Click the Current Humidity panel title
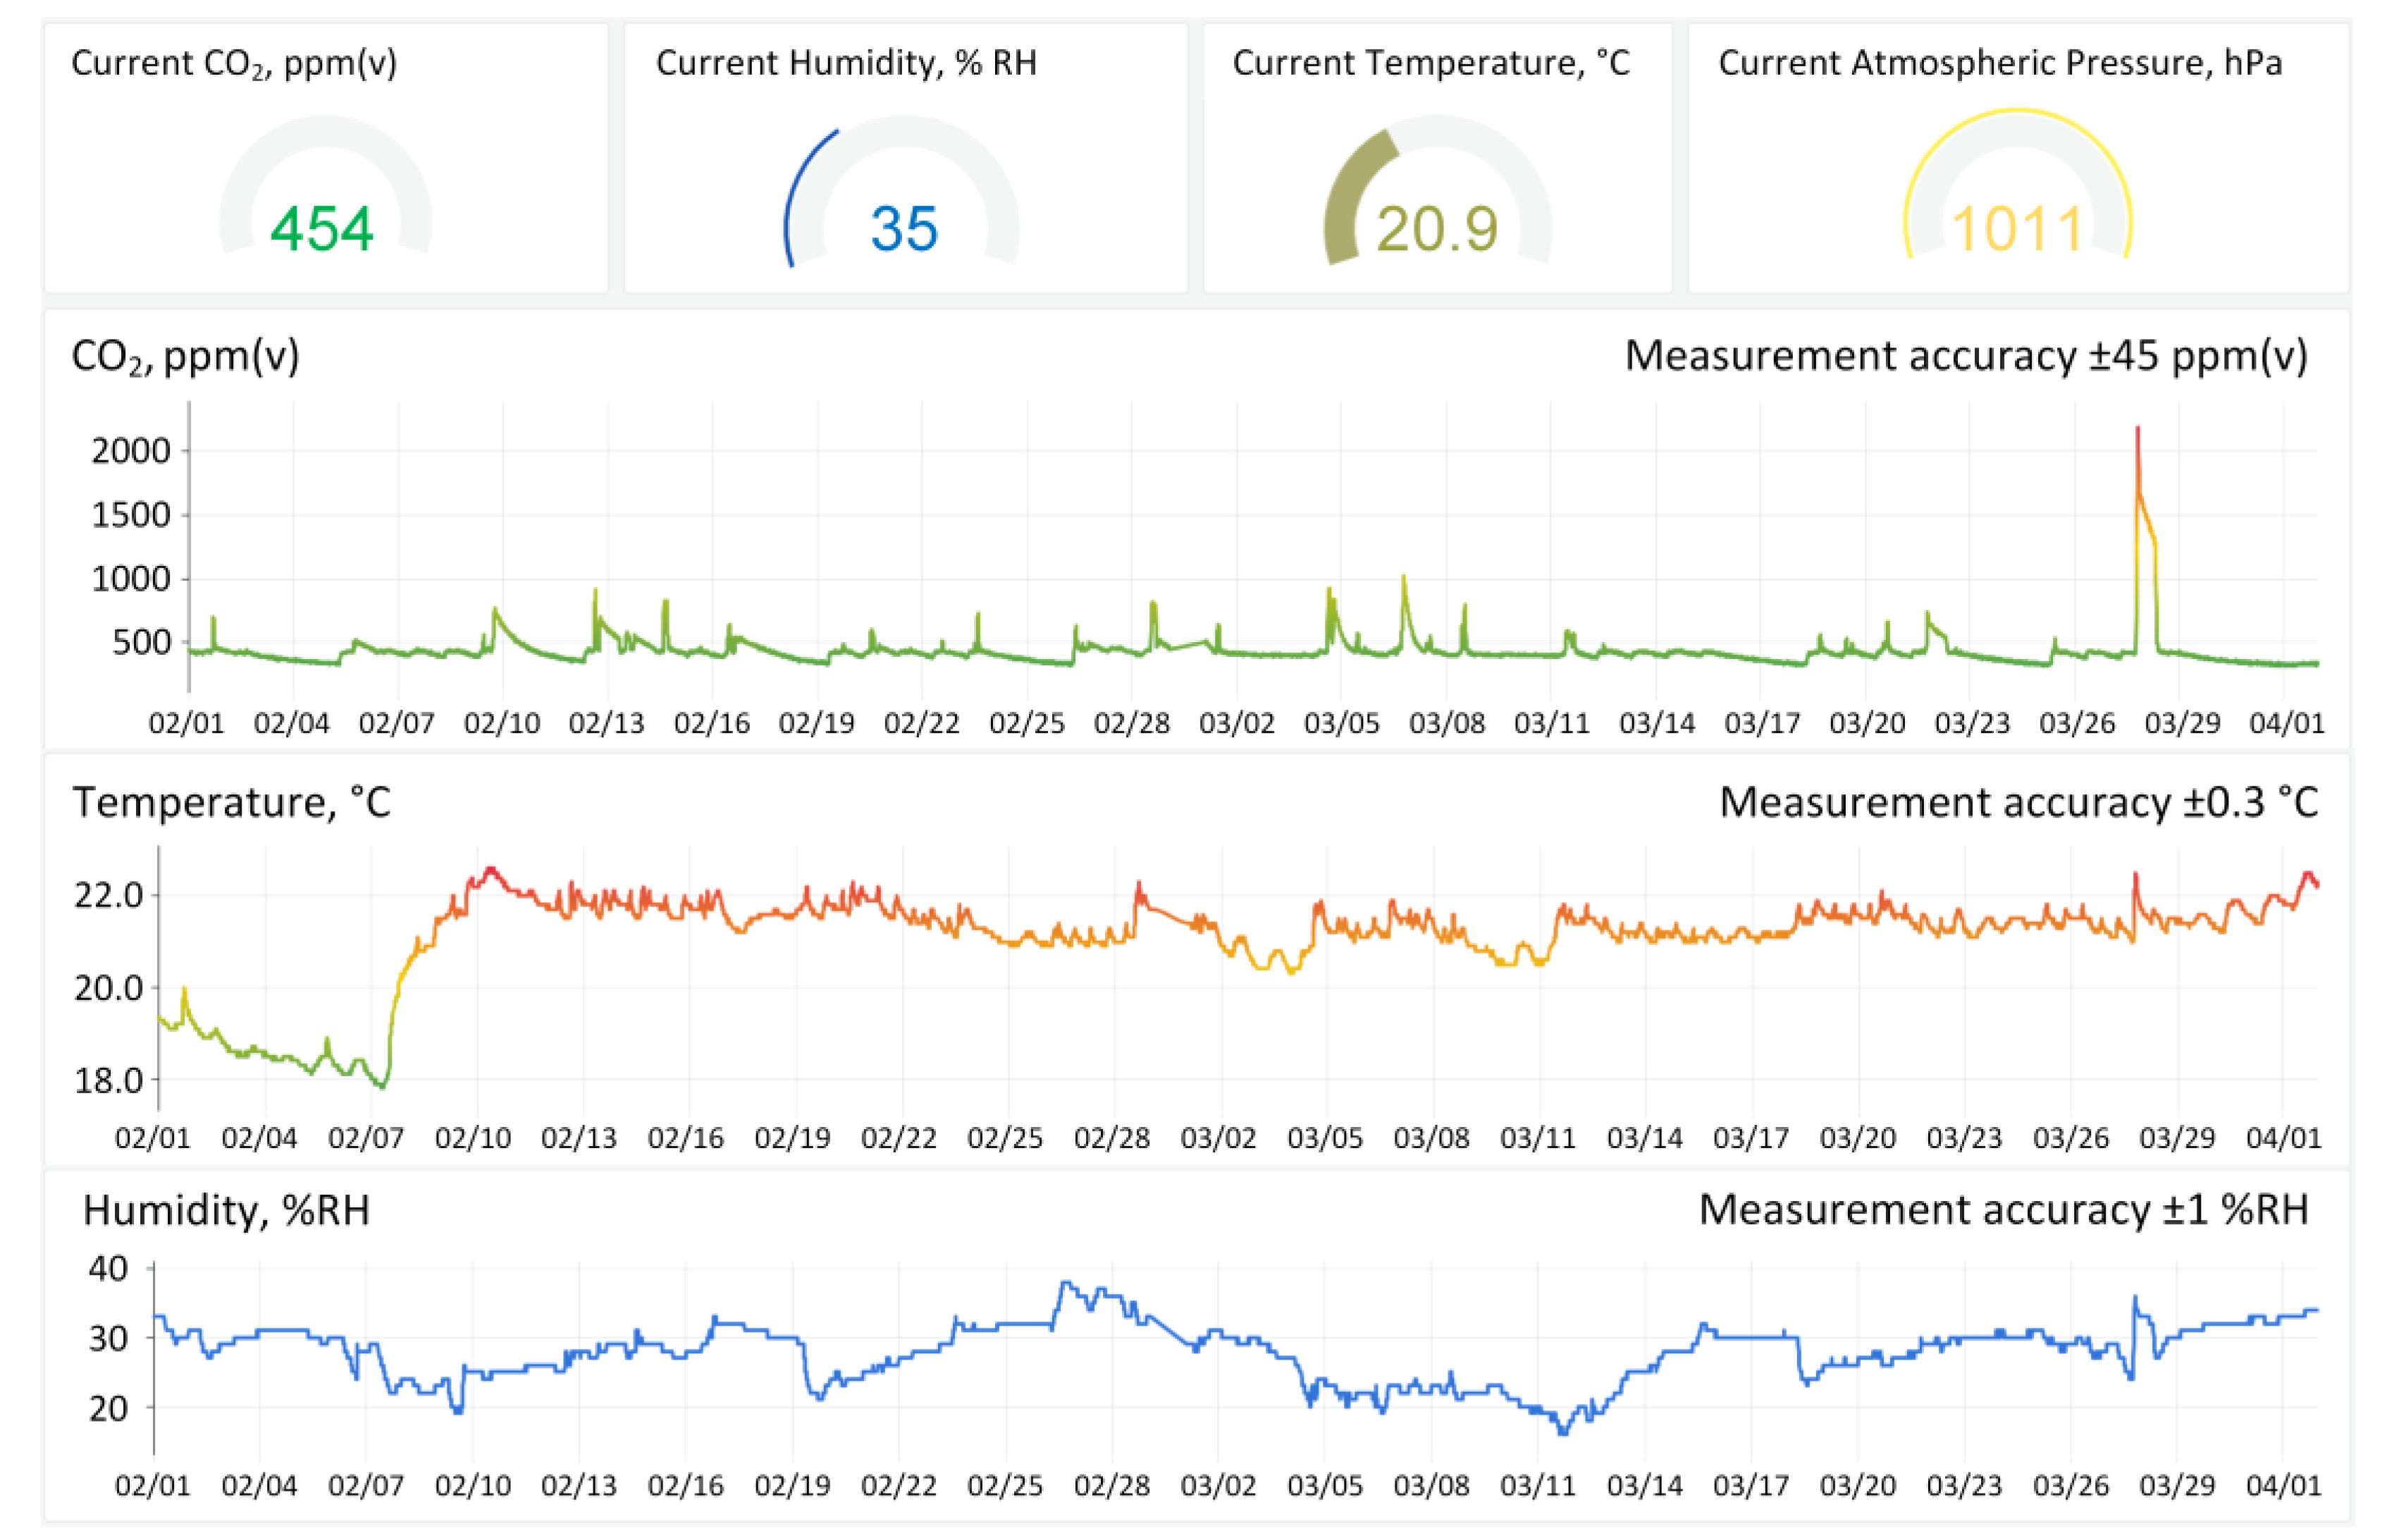This screenshot has height=1540, width=2387. coord(846,63)
